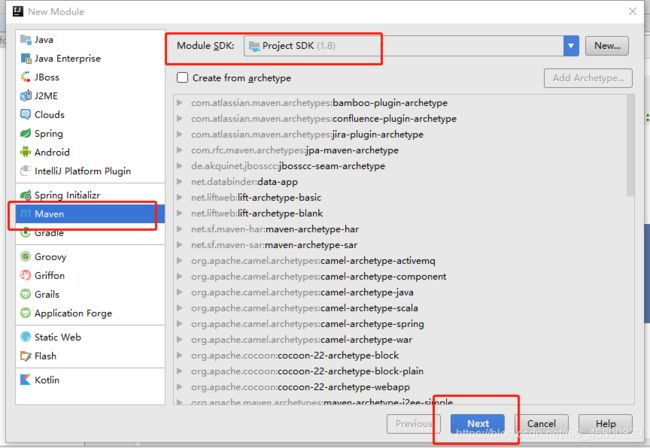
Task: Expand jira-plugin-archetype entry
Action: tap(179, 134)
